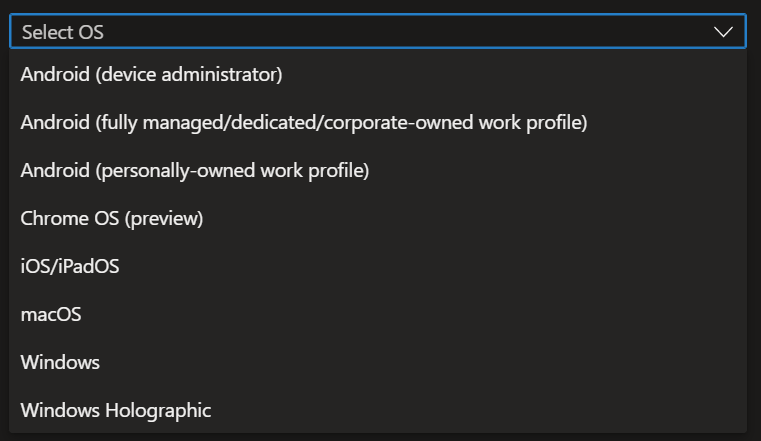The height and width of the screenshot is (441, 761).
Task: Pick Windows from the OS list
Action: pos(60,362)
